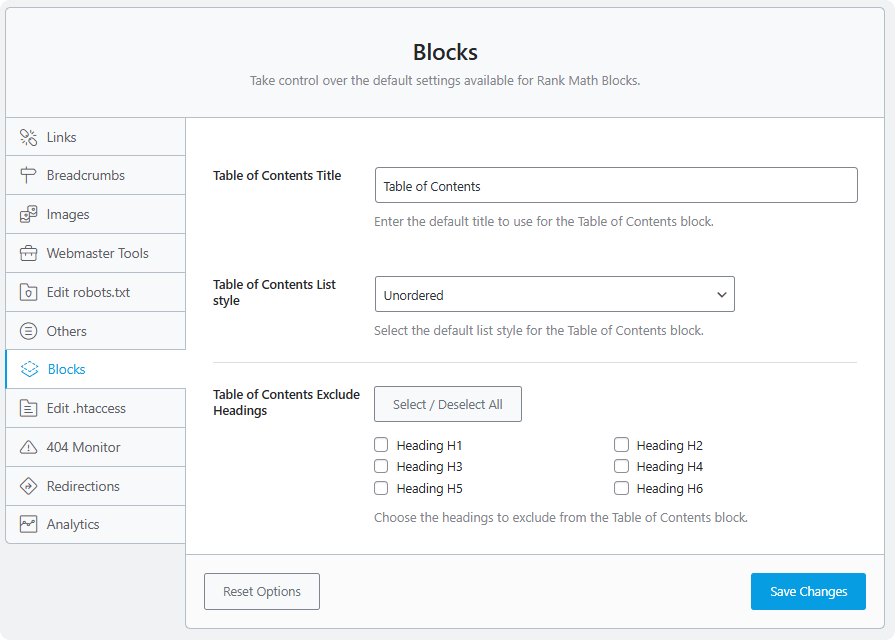Enable the Heading H4 checkbox
This screenshot has height=640, width=895.
tap(622, 466)
